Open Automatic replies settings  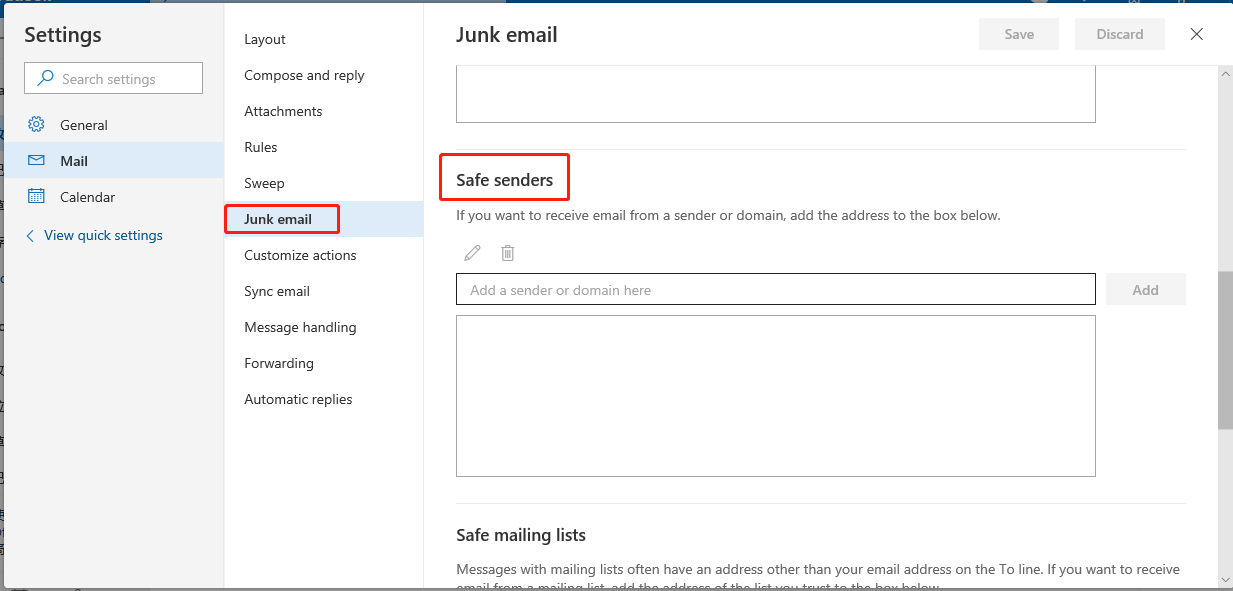coord(298,399)
